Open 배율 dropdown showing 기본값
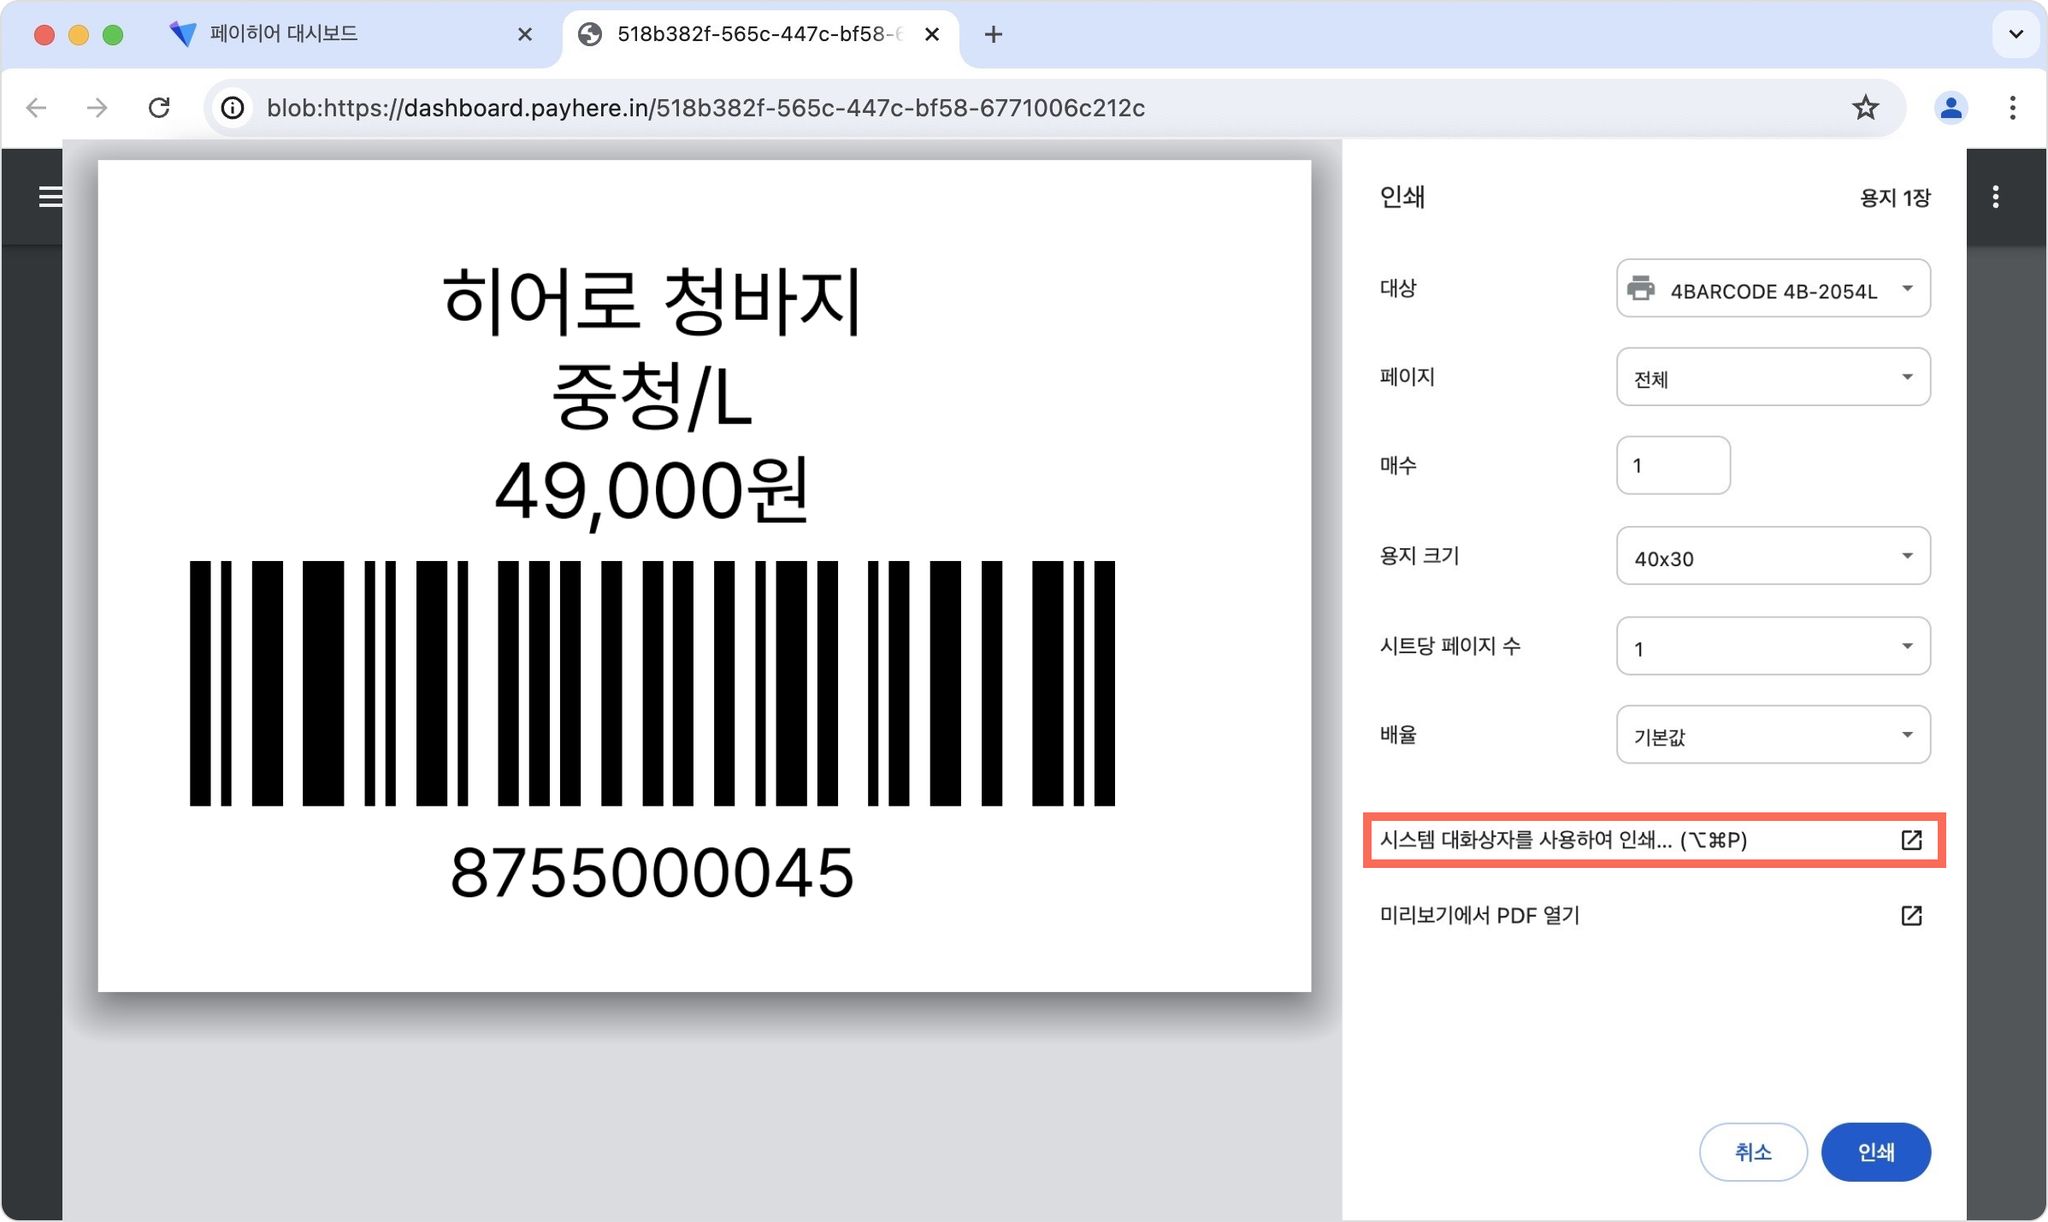Image resolution: width=2048 pixels, height=1222 pixels. coord(1773,735)
